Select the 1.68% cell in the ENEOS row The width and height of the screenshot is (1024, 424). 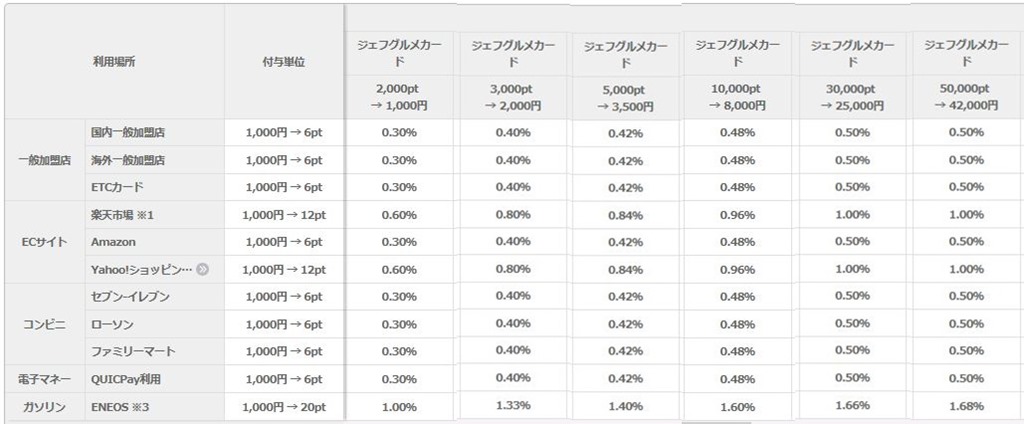click(967, 406)
